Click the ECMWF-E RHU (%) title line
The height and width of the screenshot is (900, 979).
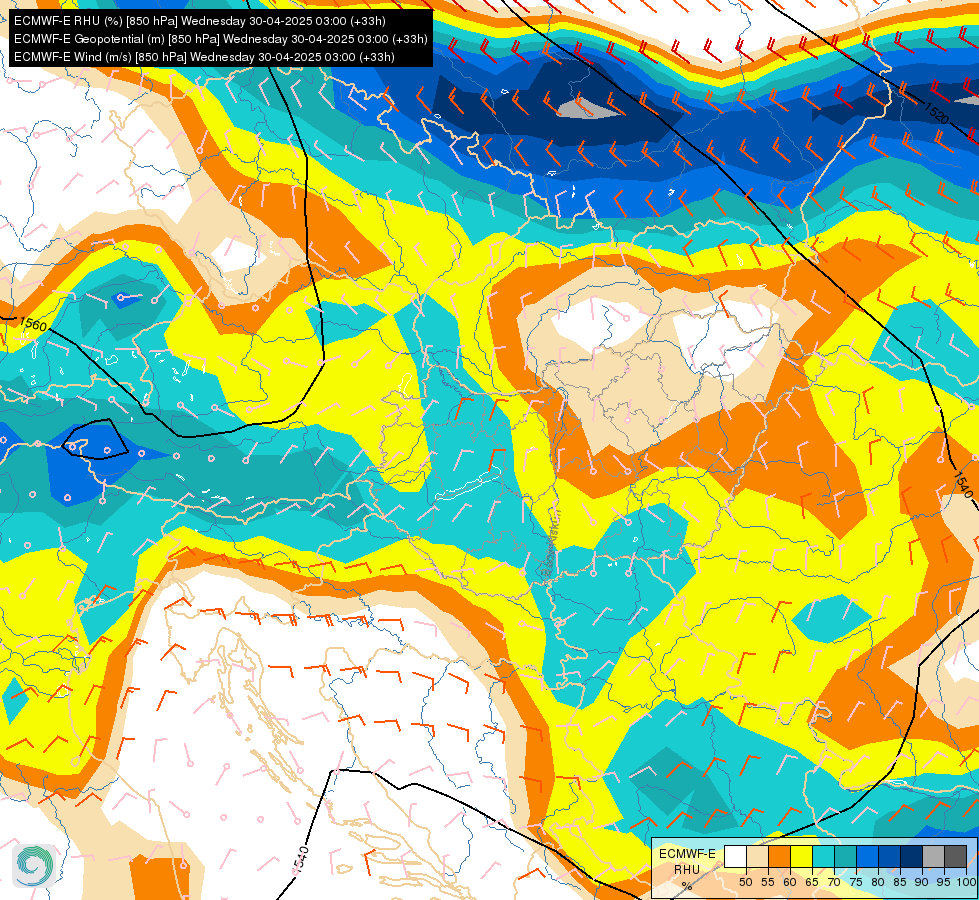click(199, 21)
